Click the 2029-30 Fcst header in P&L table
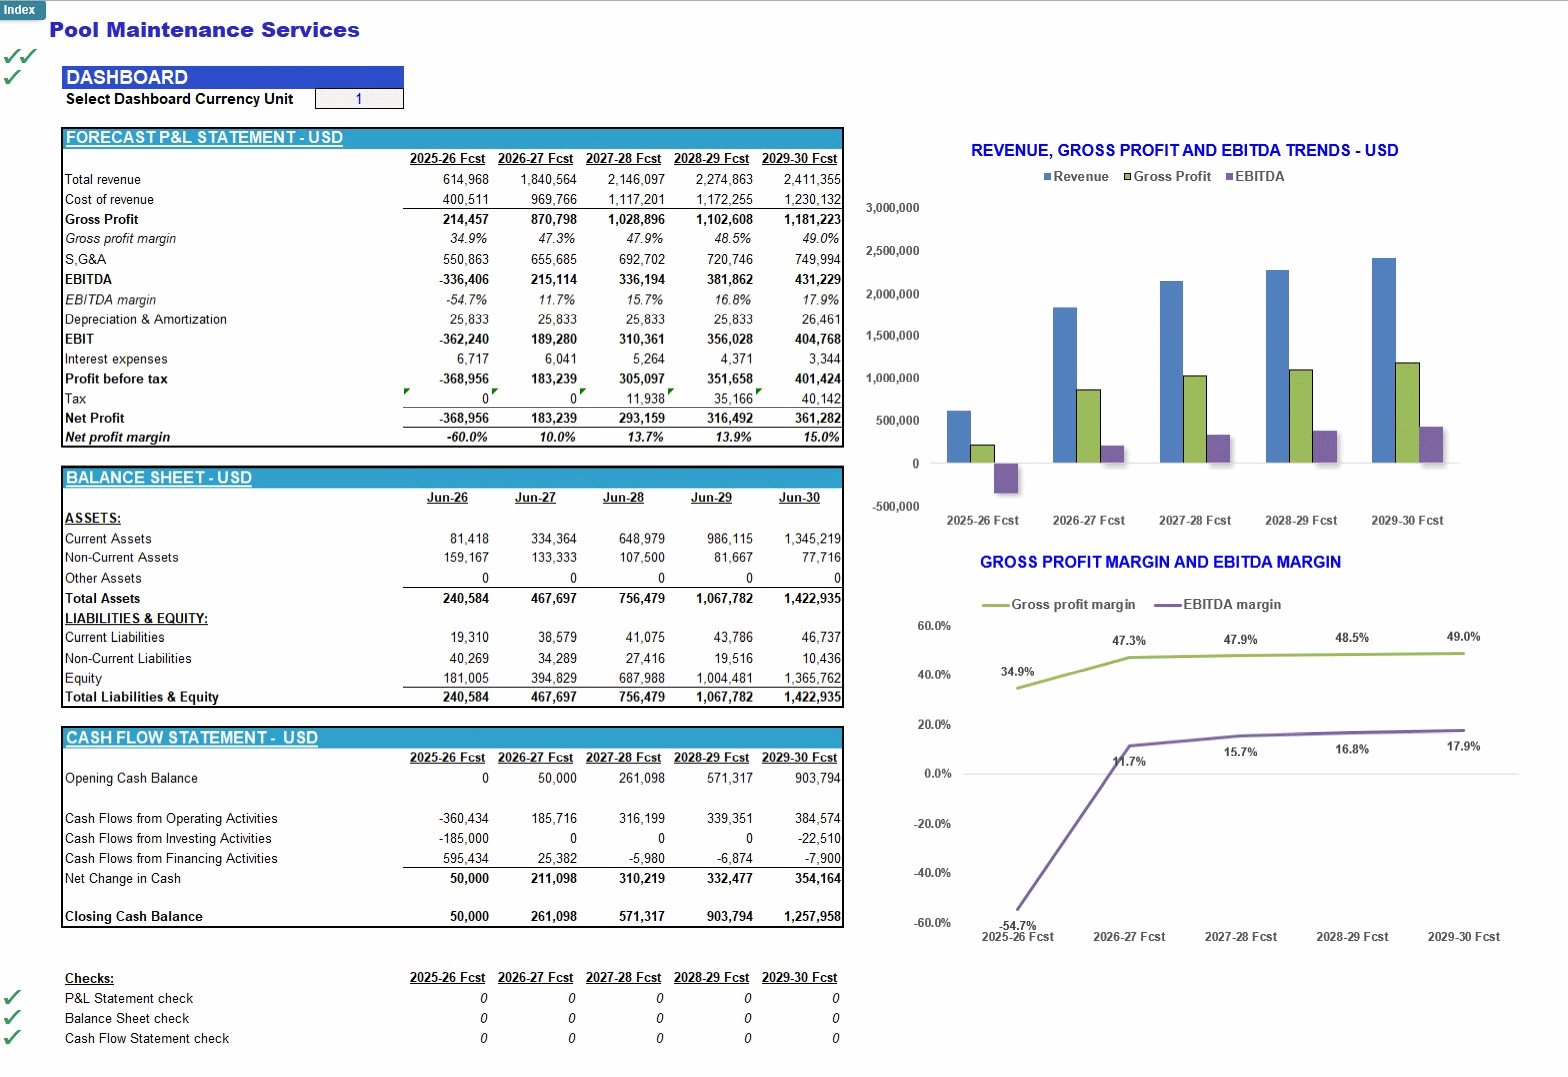The width and height of the screenshot is (1568, 1077). (x=799, y=158)
